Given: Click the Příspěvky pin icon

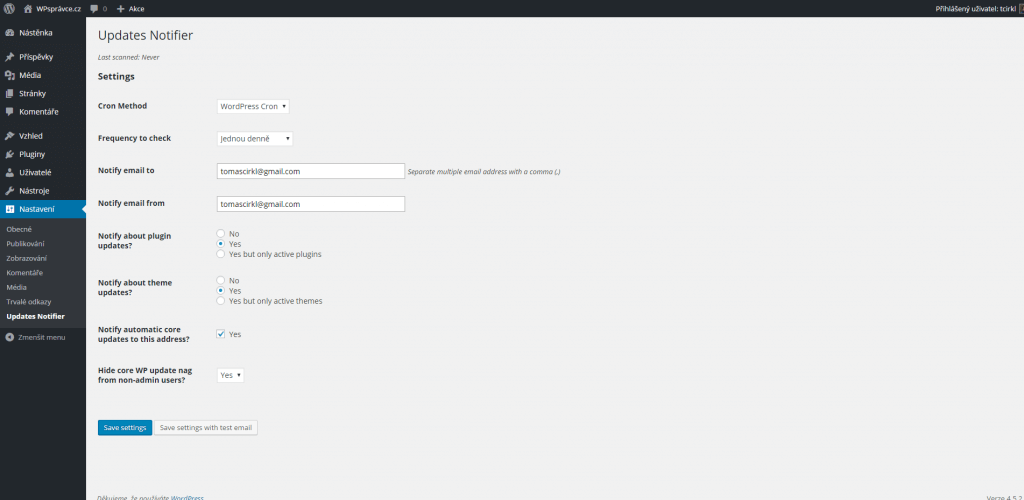Looking at the screenshot, I should coord(9,57).
